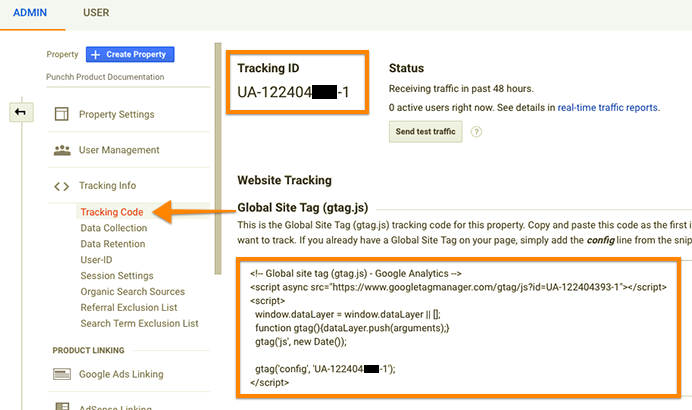Viewport: 692px width, 410px height.
Task: Click the Create Property button
Action: point(130,54)
